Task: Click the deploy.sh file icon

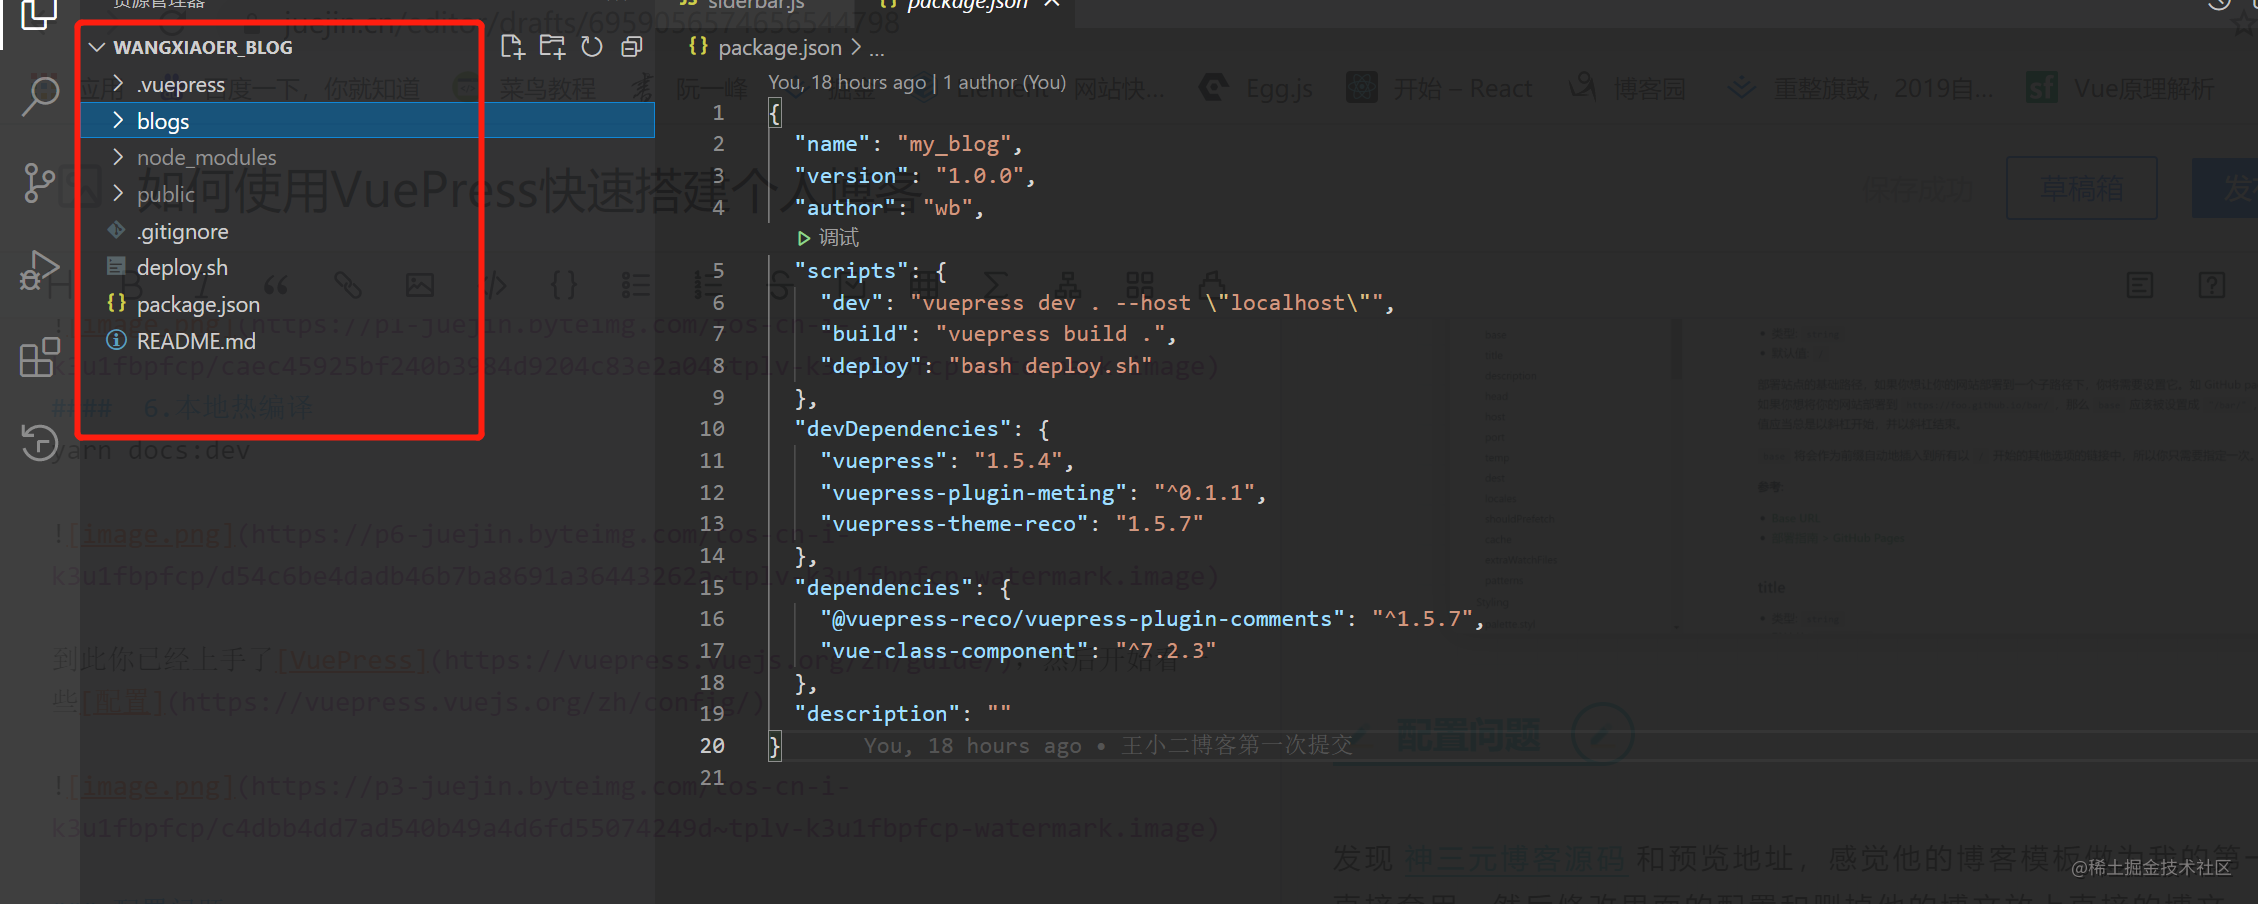Action: point(117,267)
